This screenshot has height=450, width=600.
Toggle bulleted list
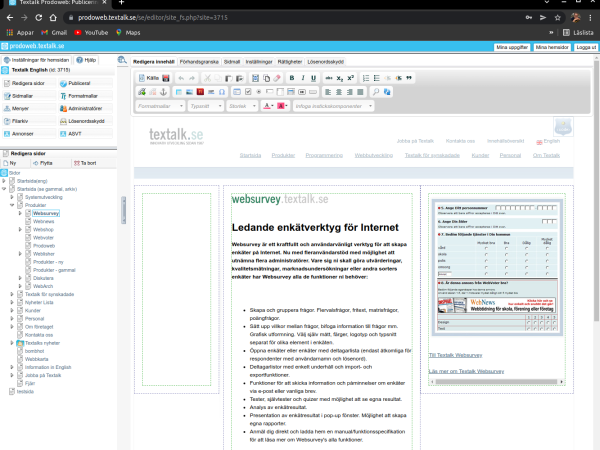click(377, 78)
